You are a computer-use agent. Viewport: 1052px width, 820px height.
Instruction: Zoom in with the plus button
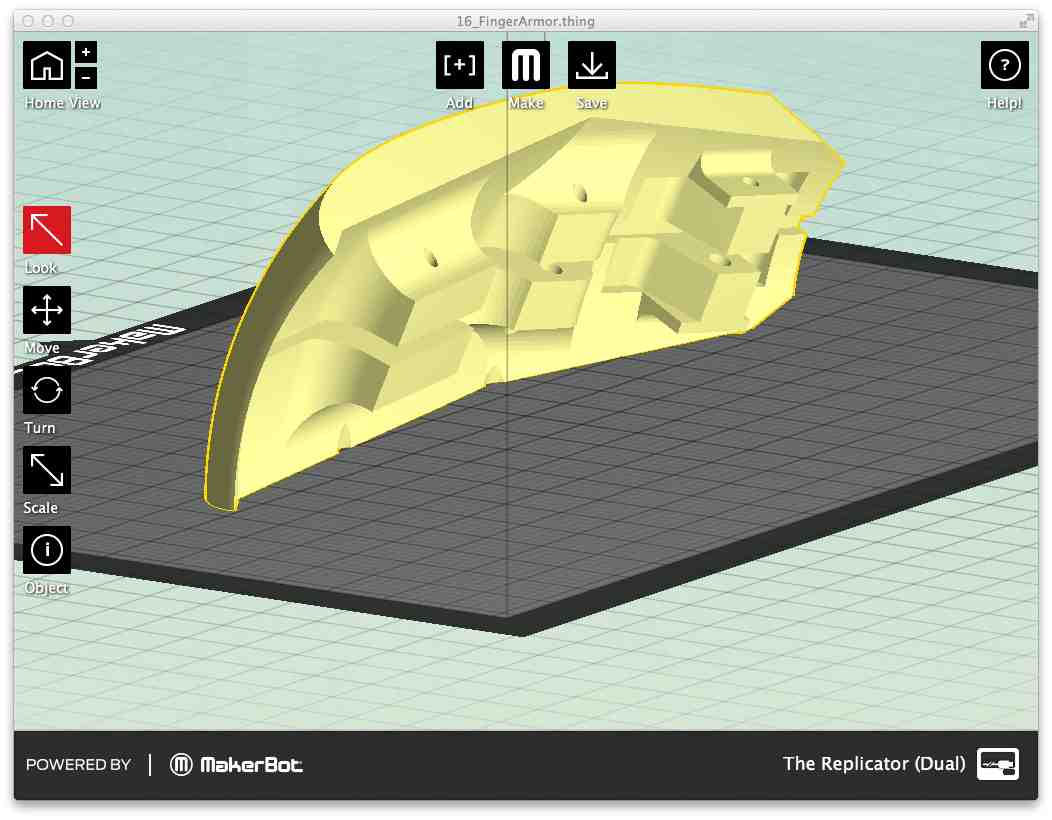pyautogui.click(x=86, y=53)
